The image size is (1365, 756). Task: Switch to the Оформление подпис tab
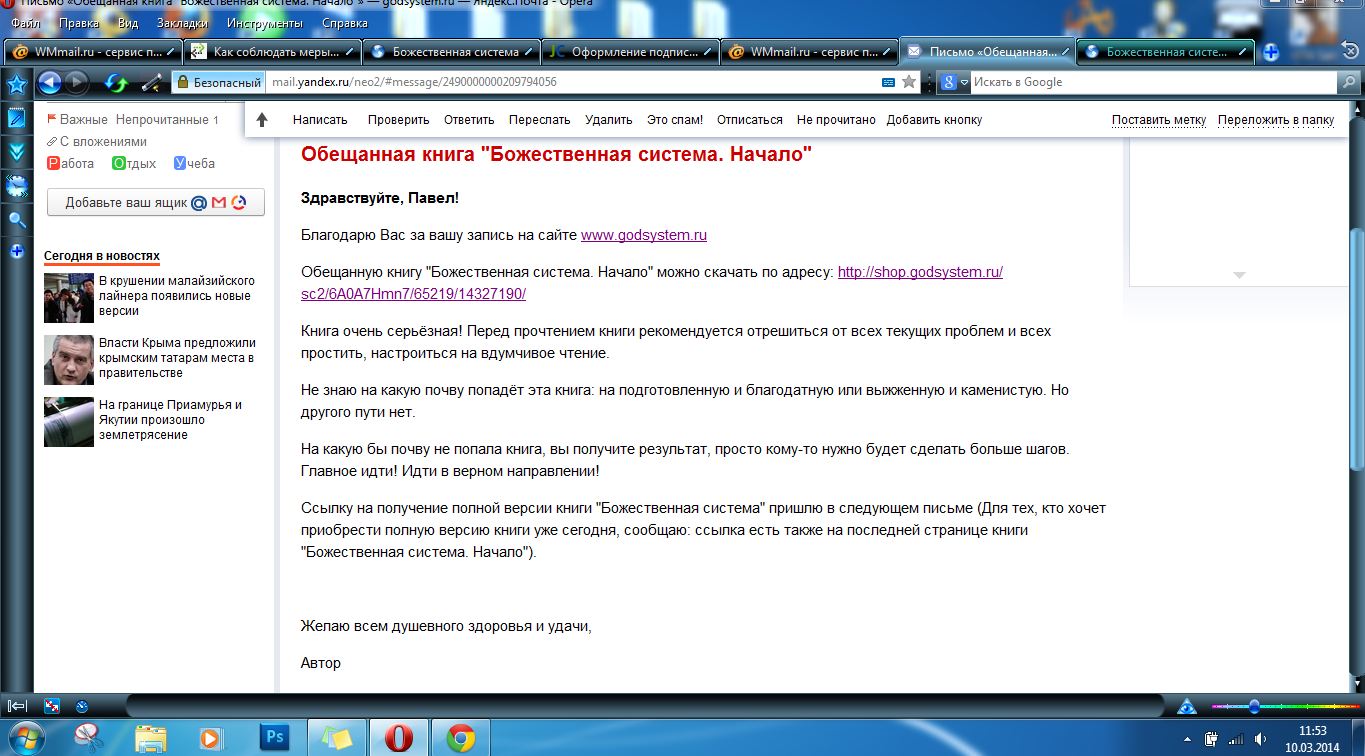[629, 51]
